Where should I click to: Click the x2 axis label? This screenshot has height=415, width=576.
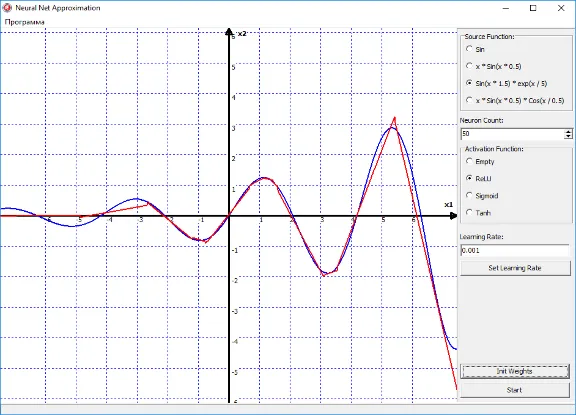(242, 34)
